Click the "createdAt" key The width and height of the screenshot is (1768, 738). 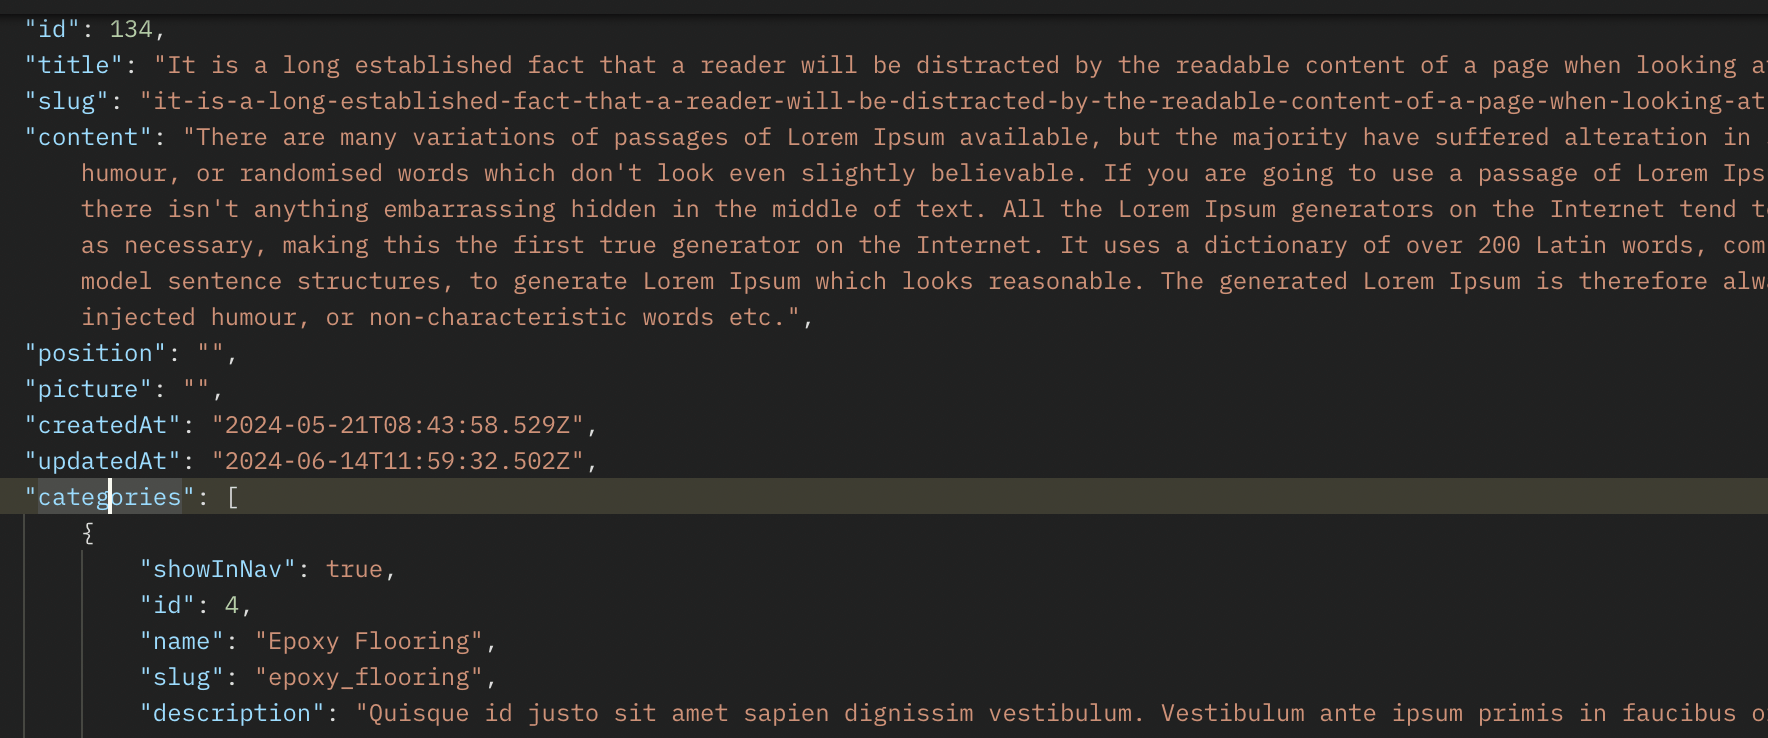click(102, 425)
